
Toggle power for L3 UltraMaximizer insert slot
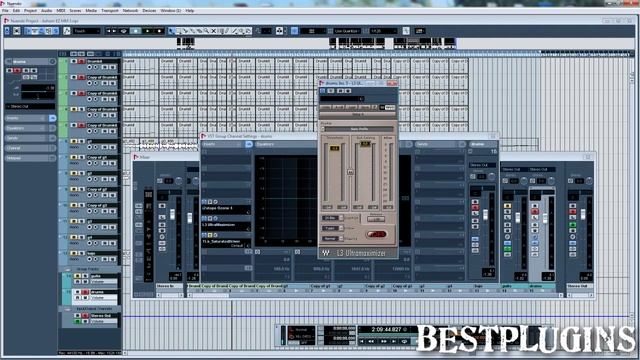tap(204, 218)
